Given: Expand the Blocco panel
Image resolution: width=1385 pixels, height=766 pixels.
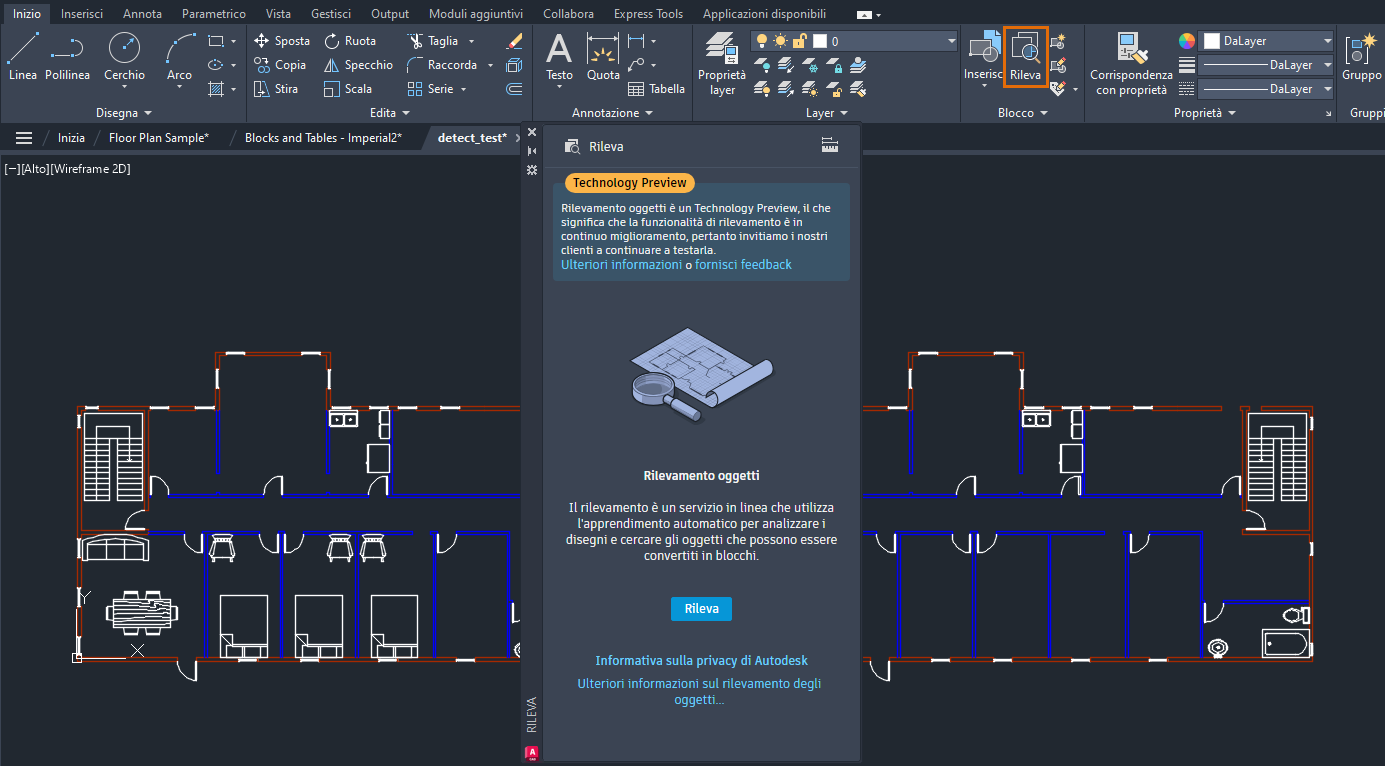Looking at the screenshot, I should point(1023,113).
